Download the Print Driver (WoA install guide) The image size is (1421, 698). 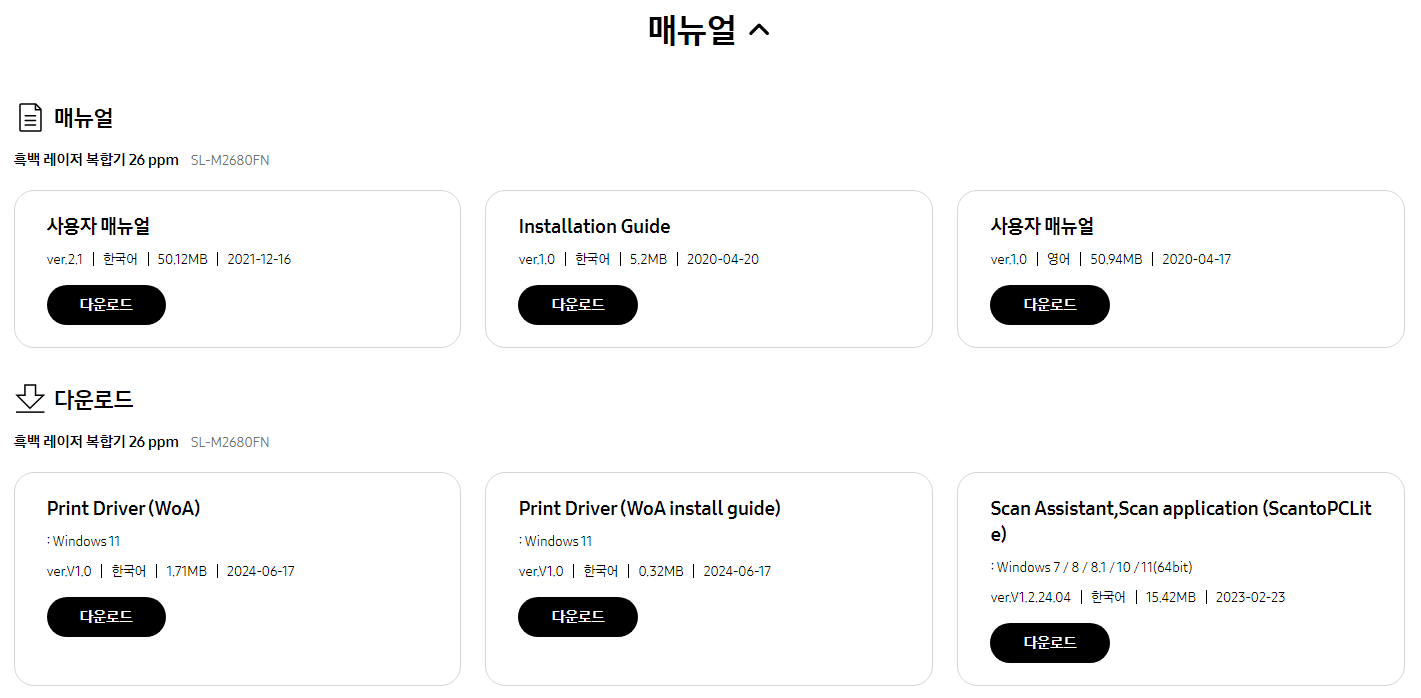point(577,616)
